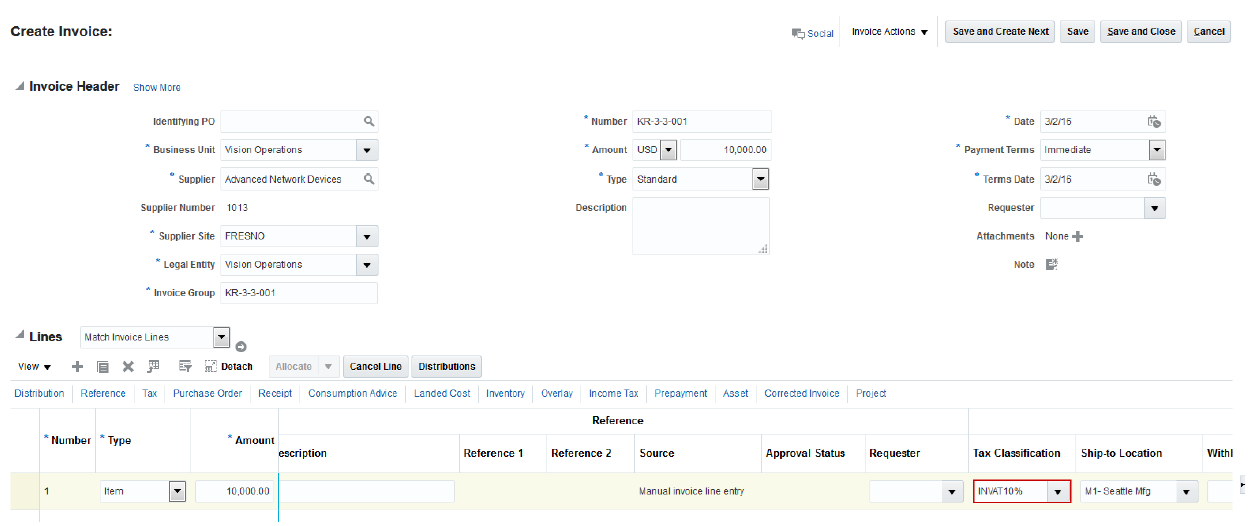Collapse the Lines section
This screenshot has height=526, width=1255.
pyautogui.click(x=19, y=336)
